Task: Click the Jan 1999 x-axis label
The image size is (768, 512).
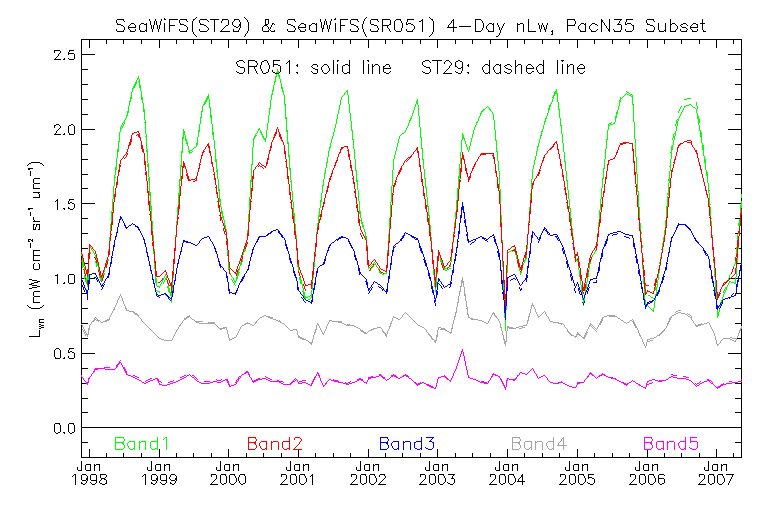Action: (x=159, y=473)
